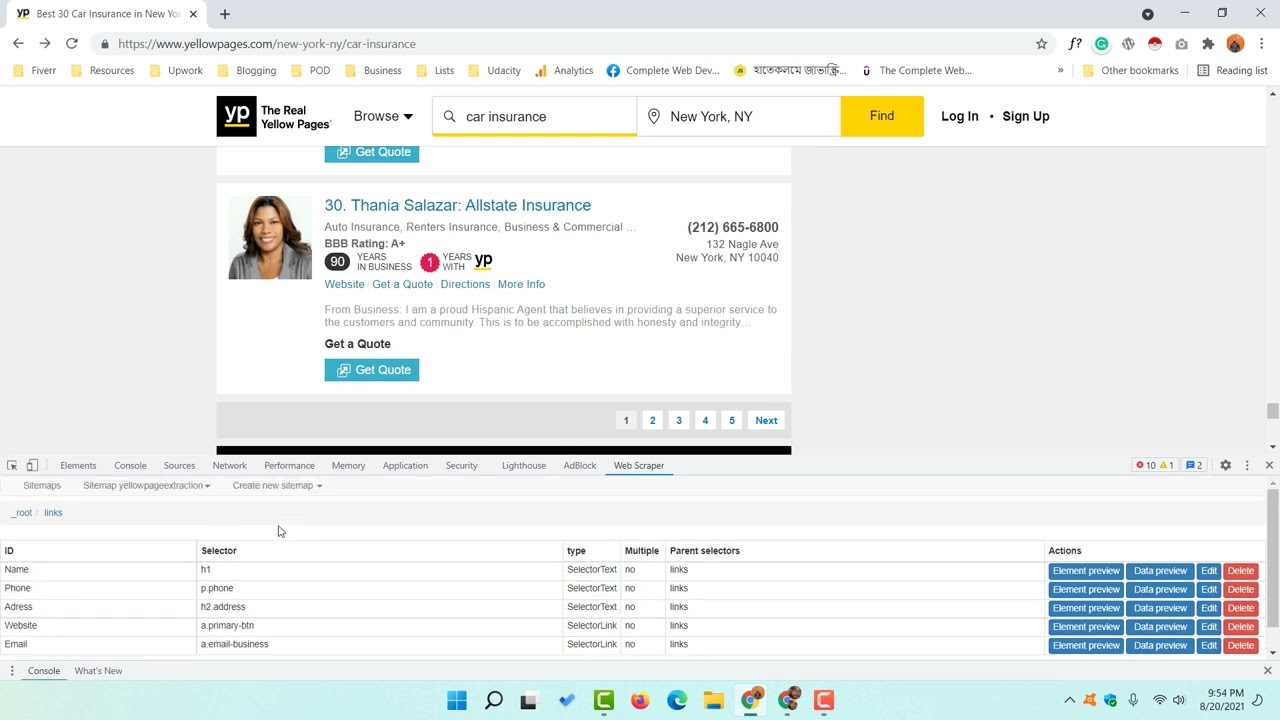The height and width of the screenshot is (720, 1280).
Task: Click the yellow Find button
Action: coord(882,117)
